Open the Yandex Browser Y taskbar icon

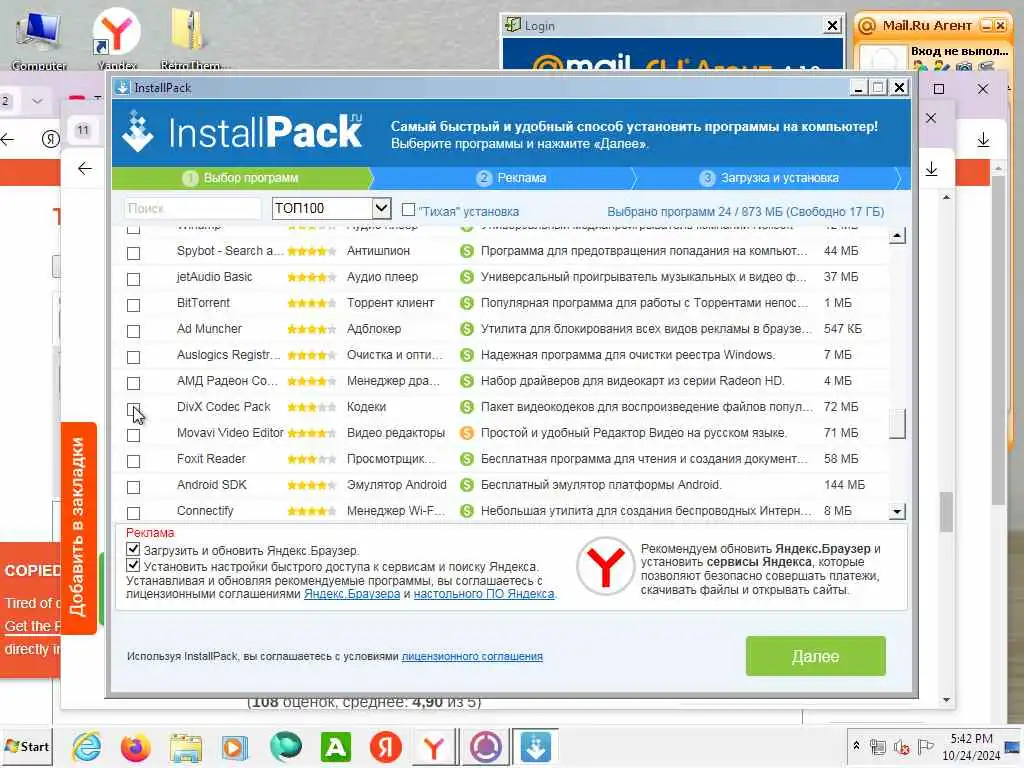(x=434, y=748)
